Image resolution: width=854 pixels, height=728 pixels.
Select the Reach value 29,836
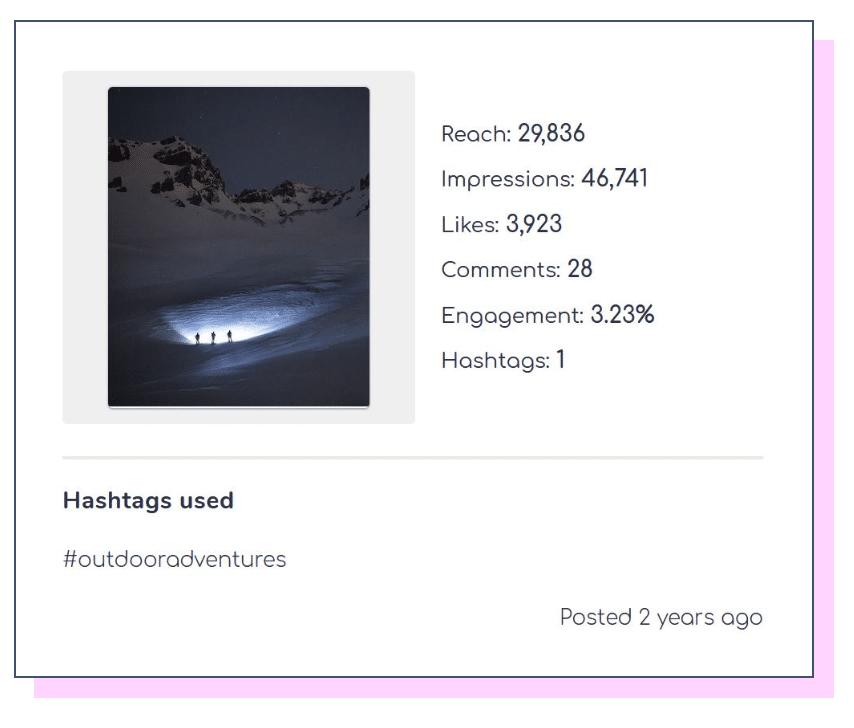pos(551,133)
